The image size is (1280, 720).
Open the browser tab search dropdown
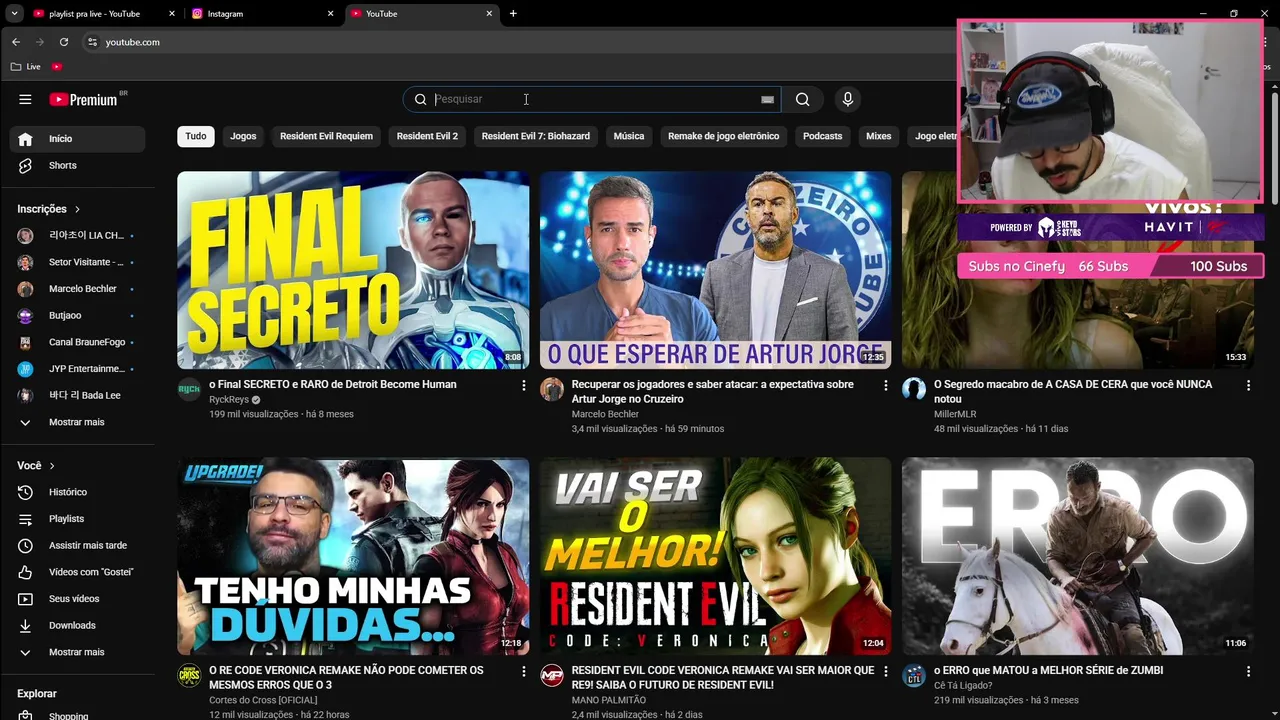[x=14, y=14]
